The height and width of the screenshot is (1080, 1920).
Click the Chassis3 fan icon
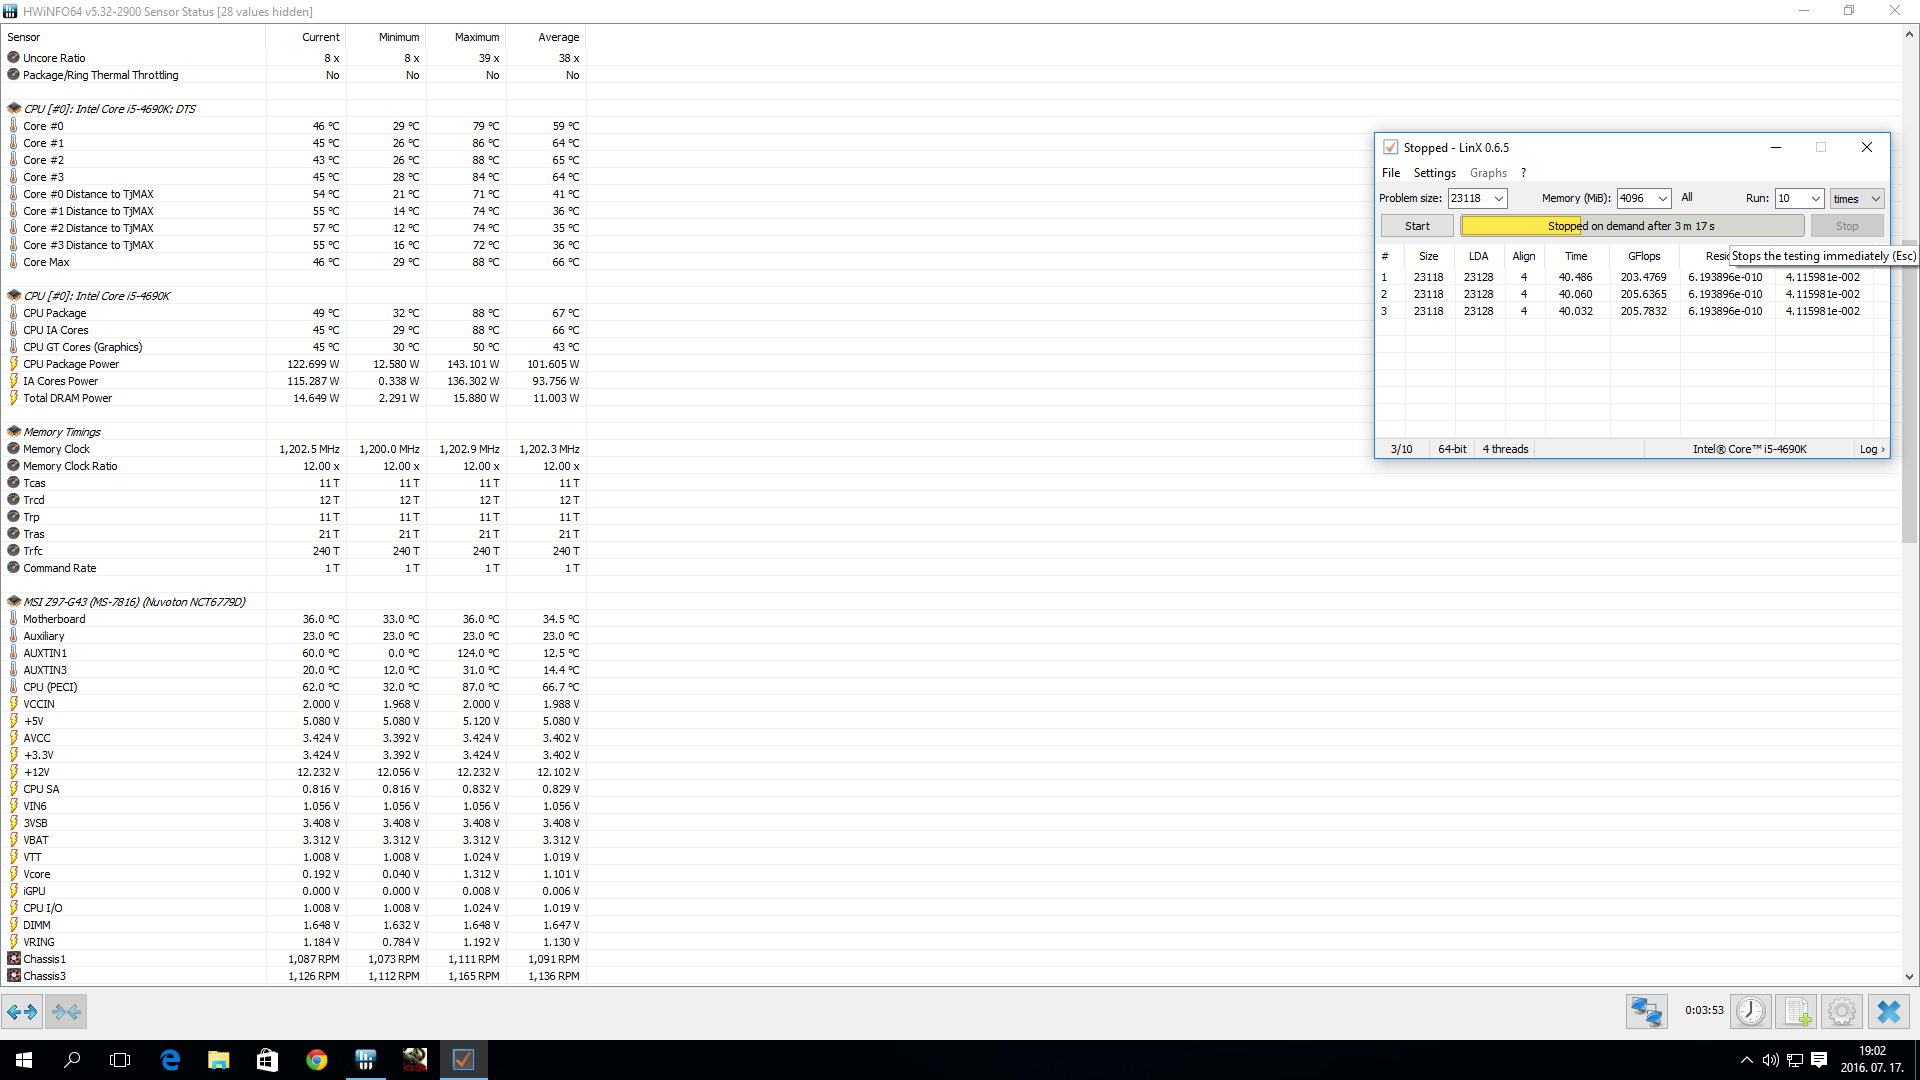pyautogui.click(x=14, y=976)
